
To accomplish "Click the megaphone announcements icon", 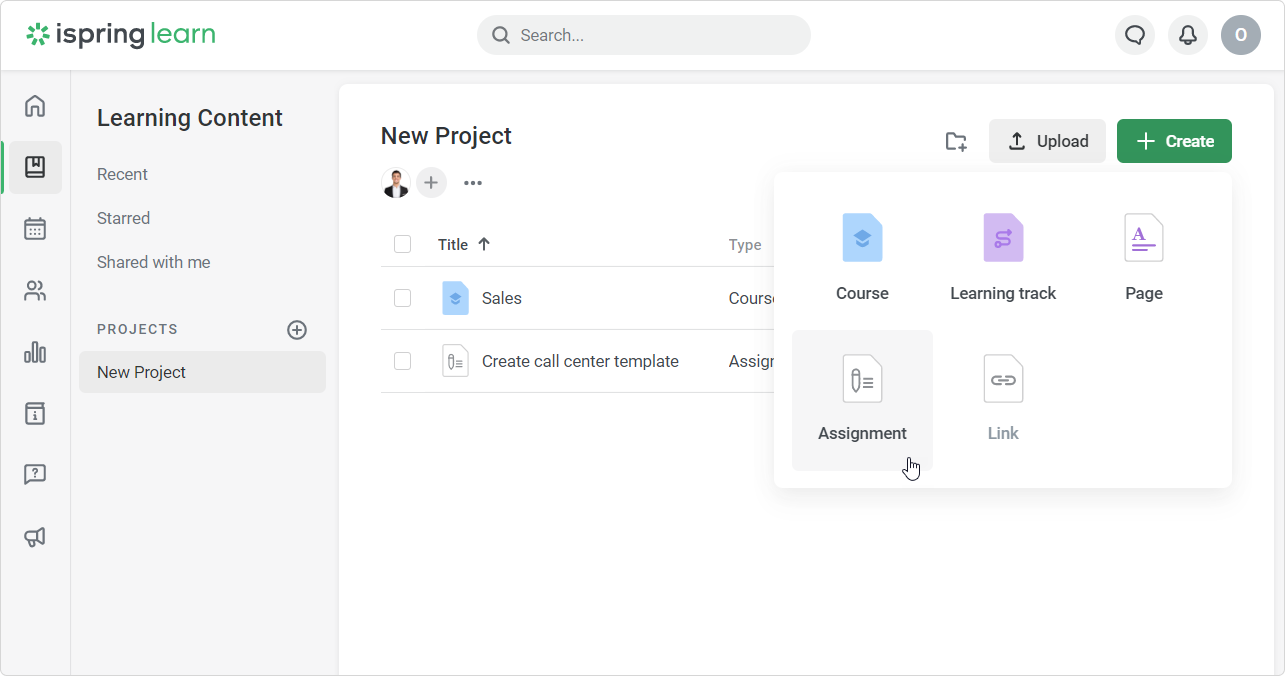I will [x=35, y=537].
